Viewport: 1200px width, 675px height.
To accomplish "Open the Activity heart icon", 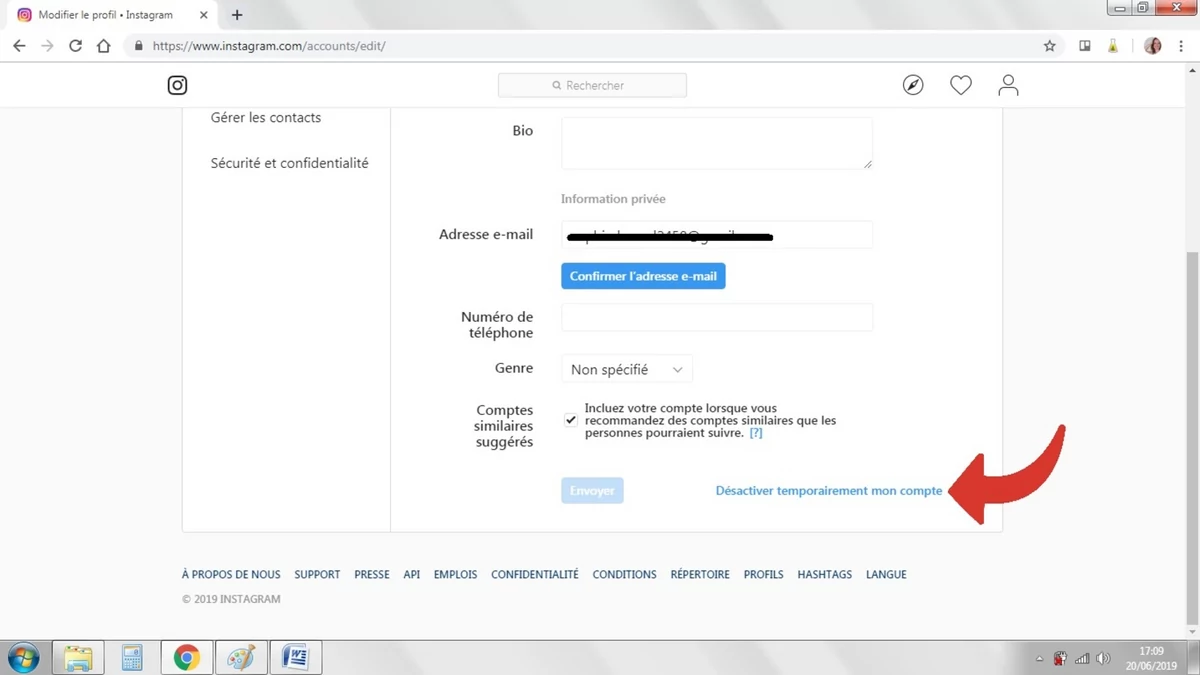I will pyautogui.click(x=961, y=85).
